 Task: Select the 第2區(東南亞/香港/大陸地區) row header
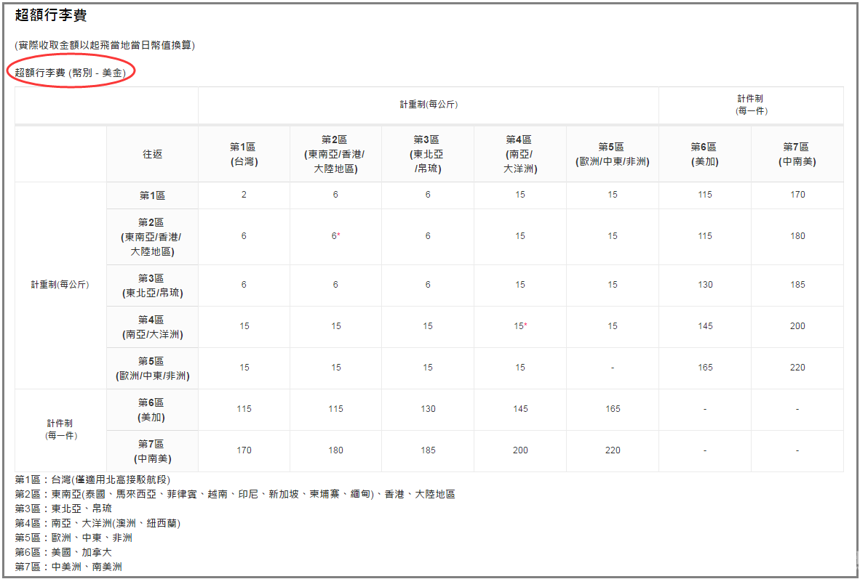(x=152, y=237)
